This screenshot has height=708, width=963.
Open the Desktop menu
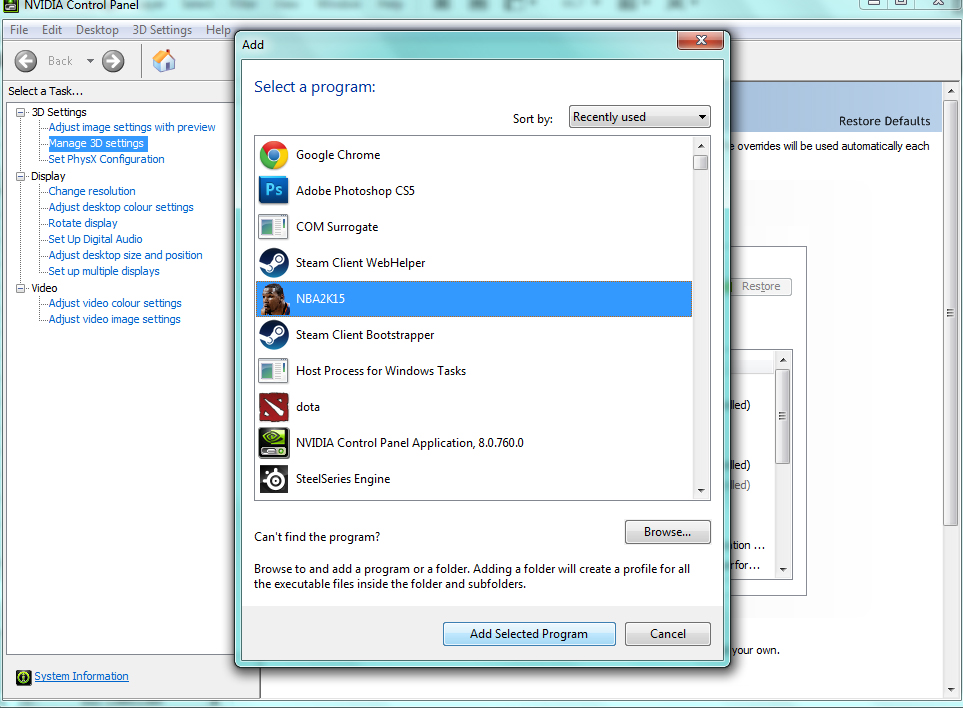[97, 29]
